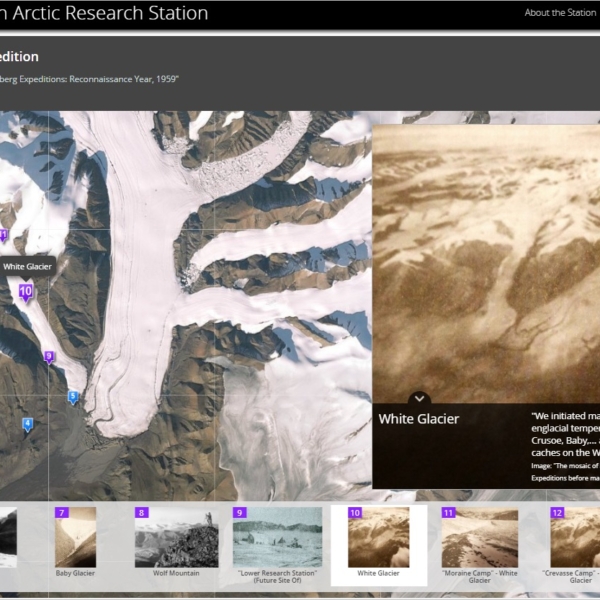This screenshot has width=600, height=600.
Task: Select map marker number 9
Action: pyautogui.click(x=48, y=356)
